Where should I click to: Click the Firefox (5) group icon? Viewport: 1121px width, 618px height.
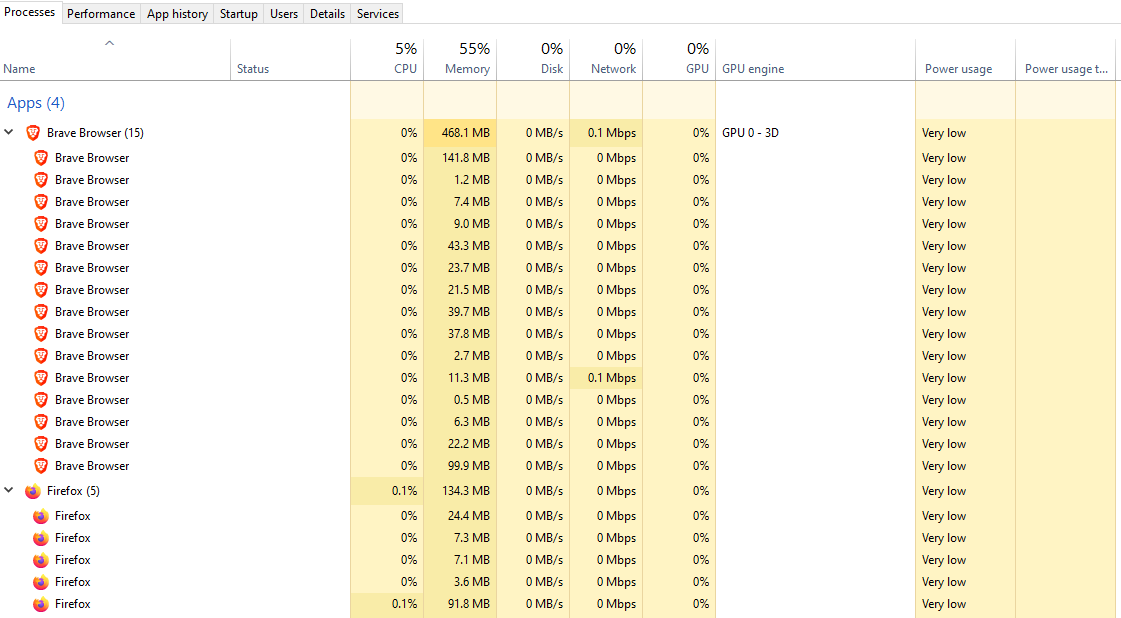pyautogui.click(x=33, y=491)
